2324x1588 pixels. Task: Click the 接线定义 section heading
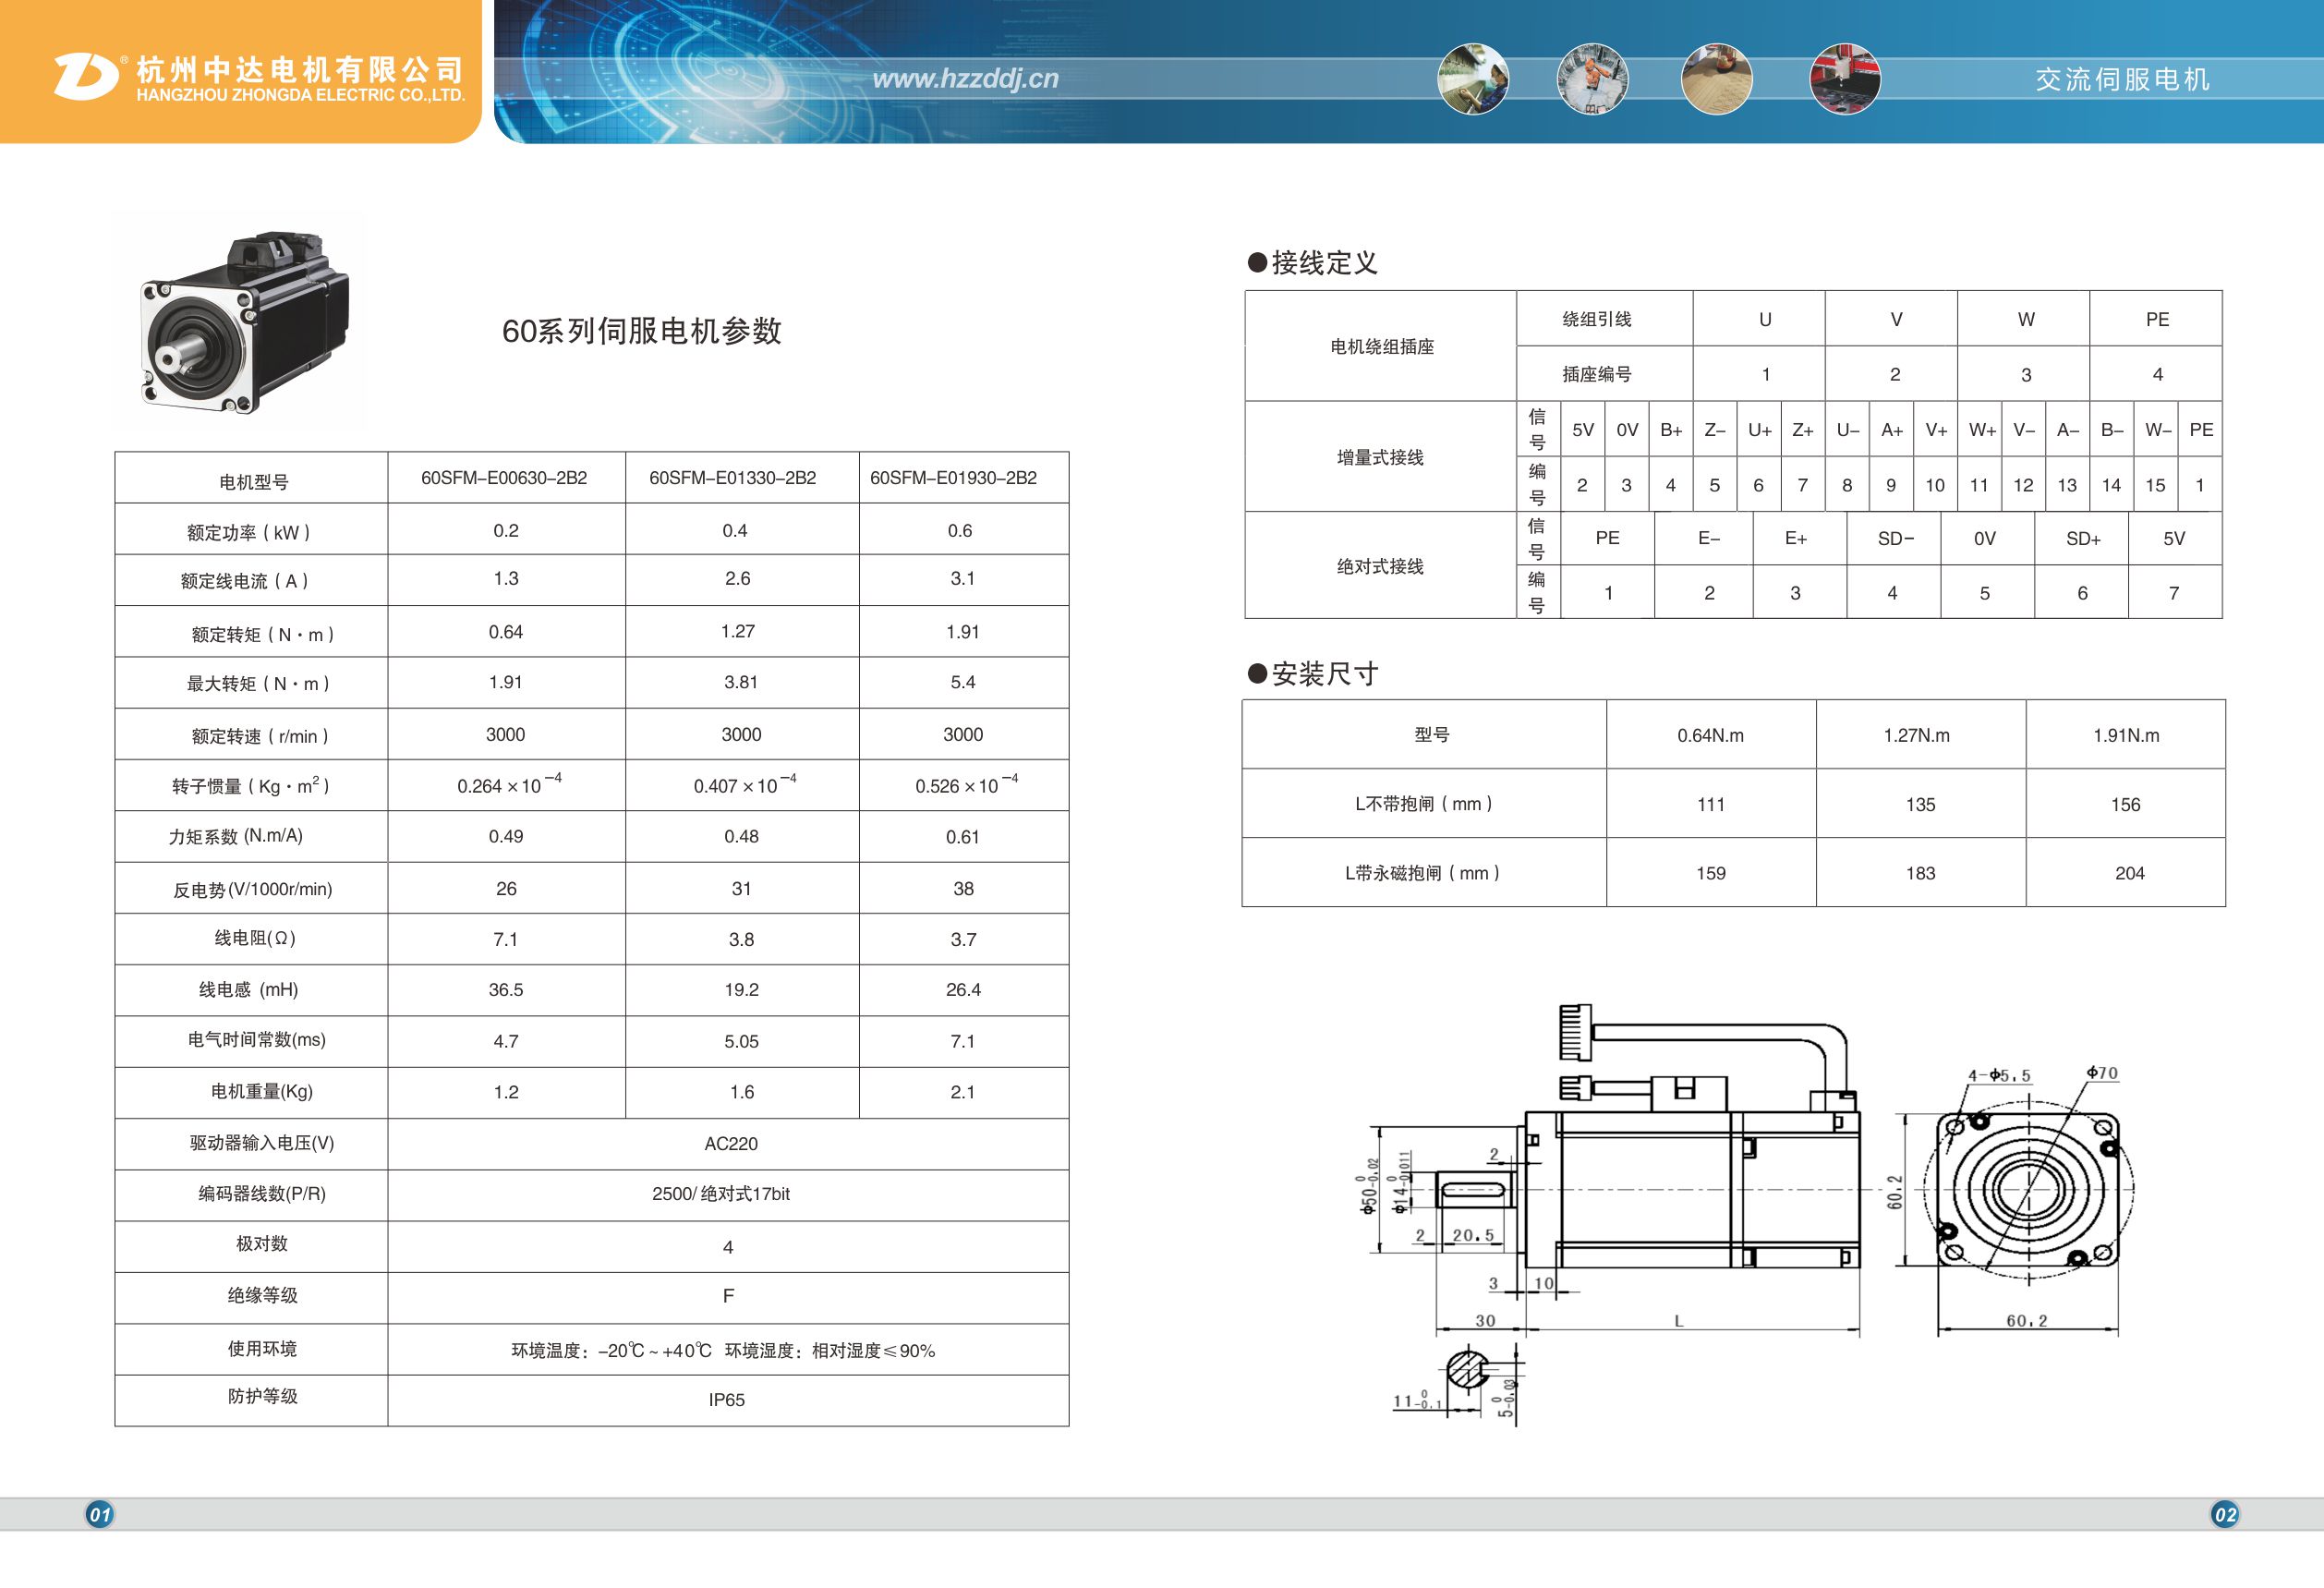[x=1313, y=263]
